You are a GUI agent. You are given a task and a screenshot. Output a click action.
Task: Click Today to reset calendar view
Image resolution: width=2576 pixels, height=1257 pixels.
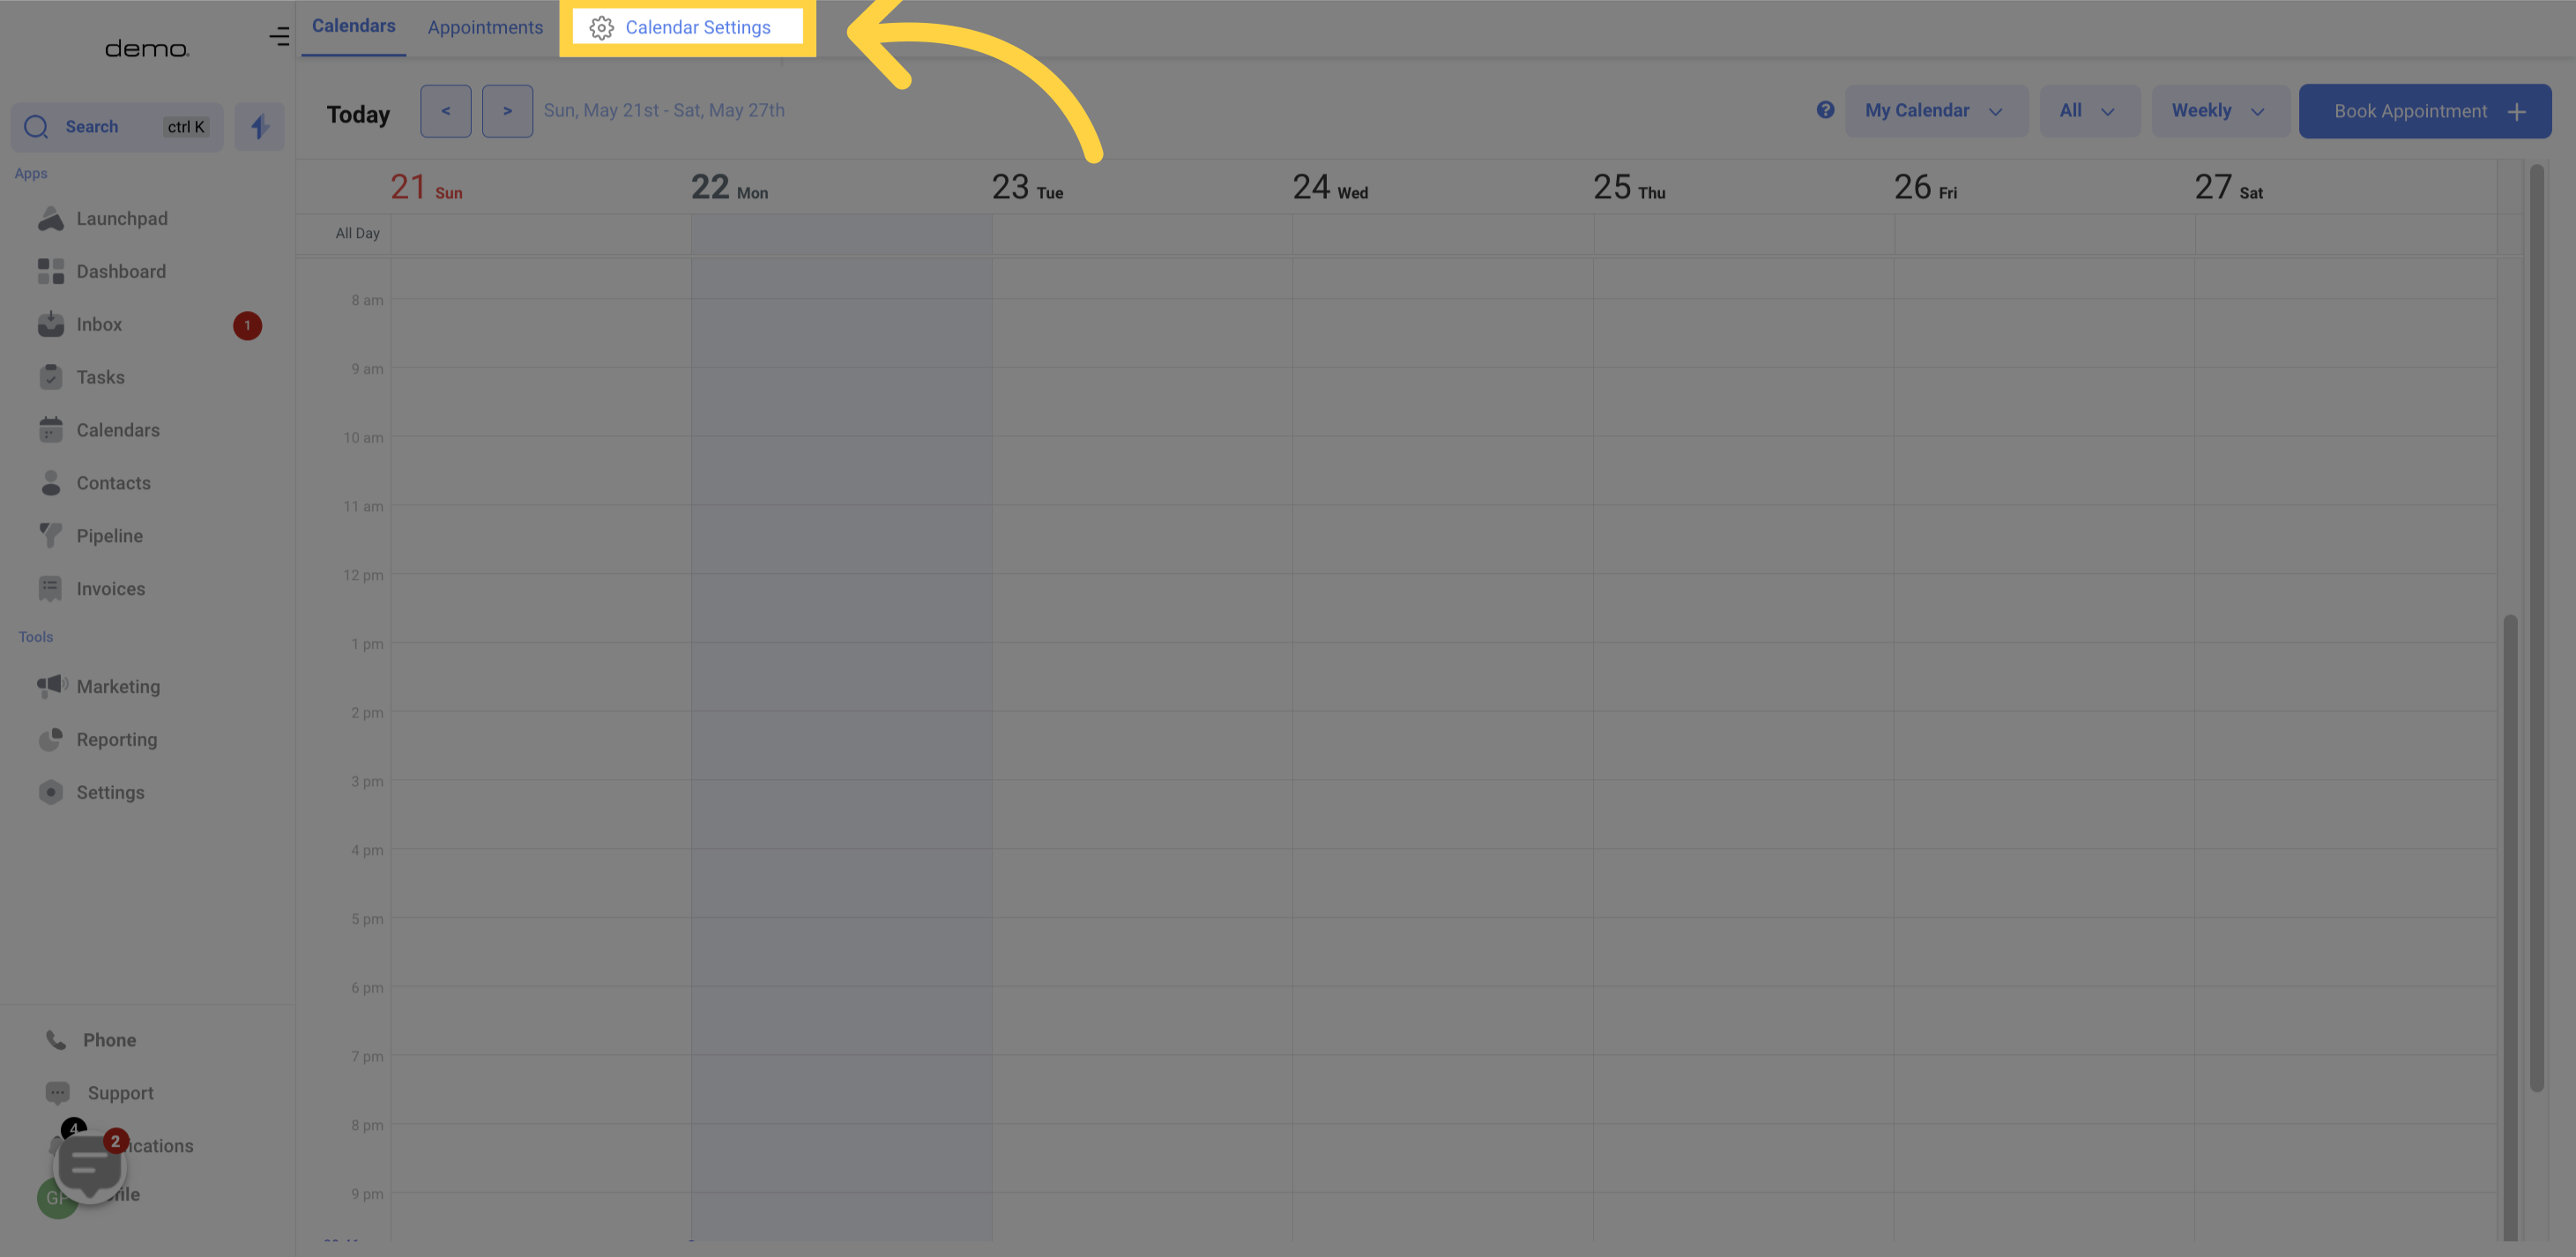click(x=358, y=110)
